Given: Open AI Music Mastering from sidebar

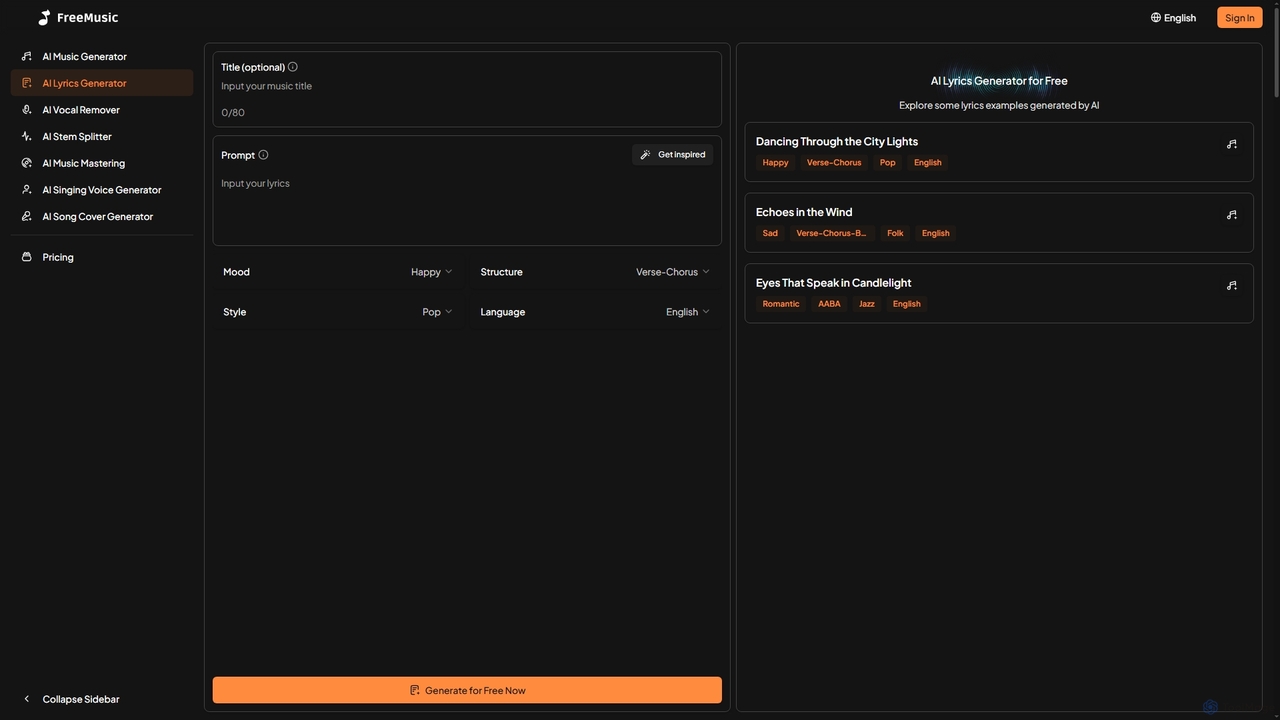Looking at the screenshot, I should [102, 163].
